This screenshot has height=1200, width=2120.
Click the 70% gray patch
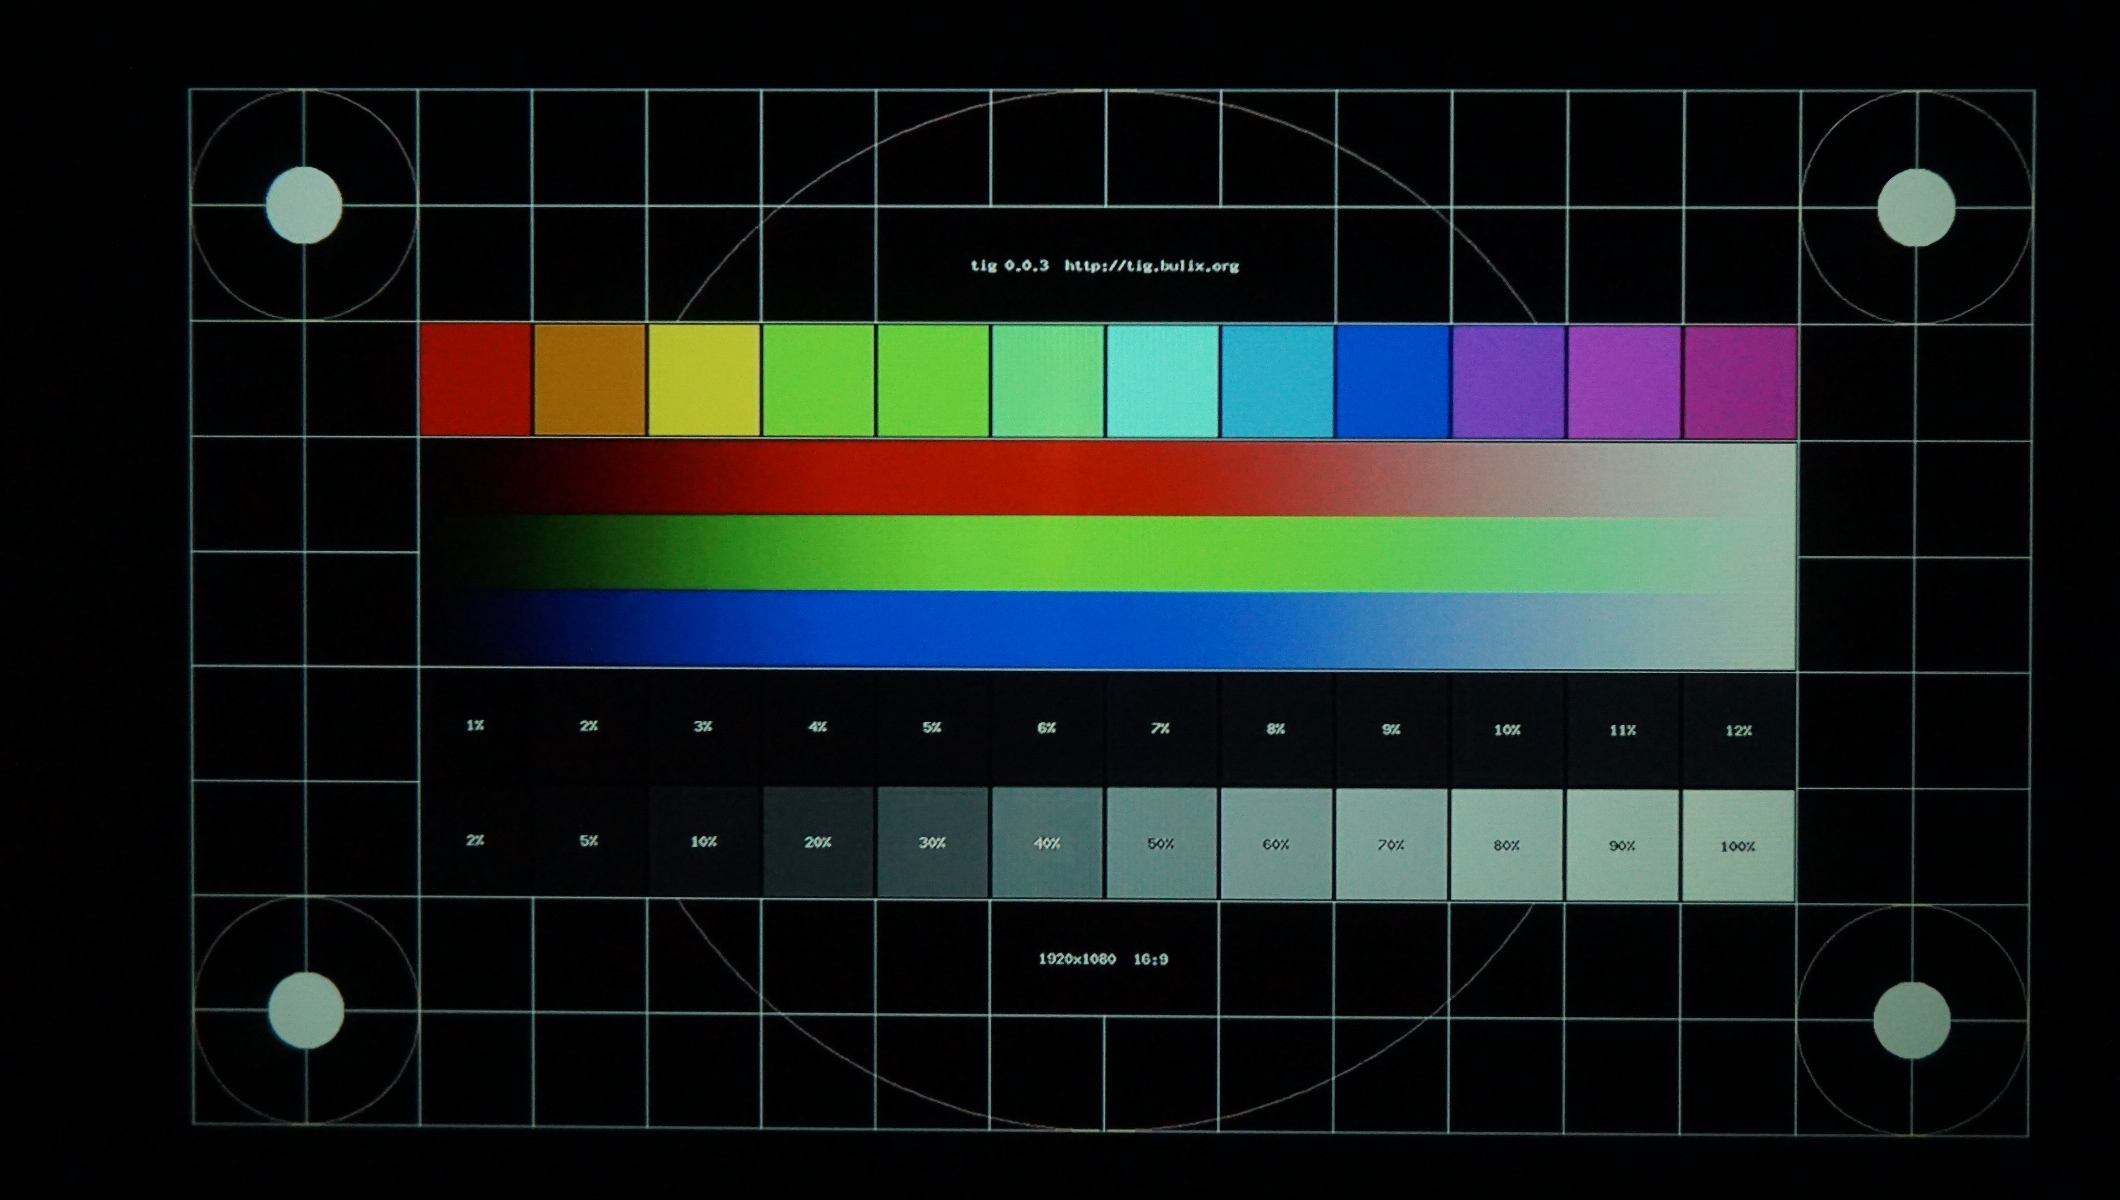pyautogui.click(x=1392, y=845)
